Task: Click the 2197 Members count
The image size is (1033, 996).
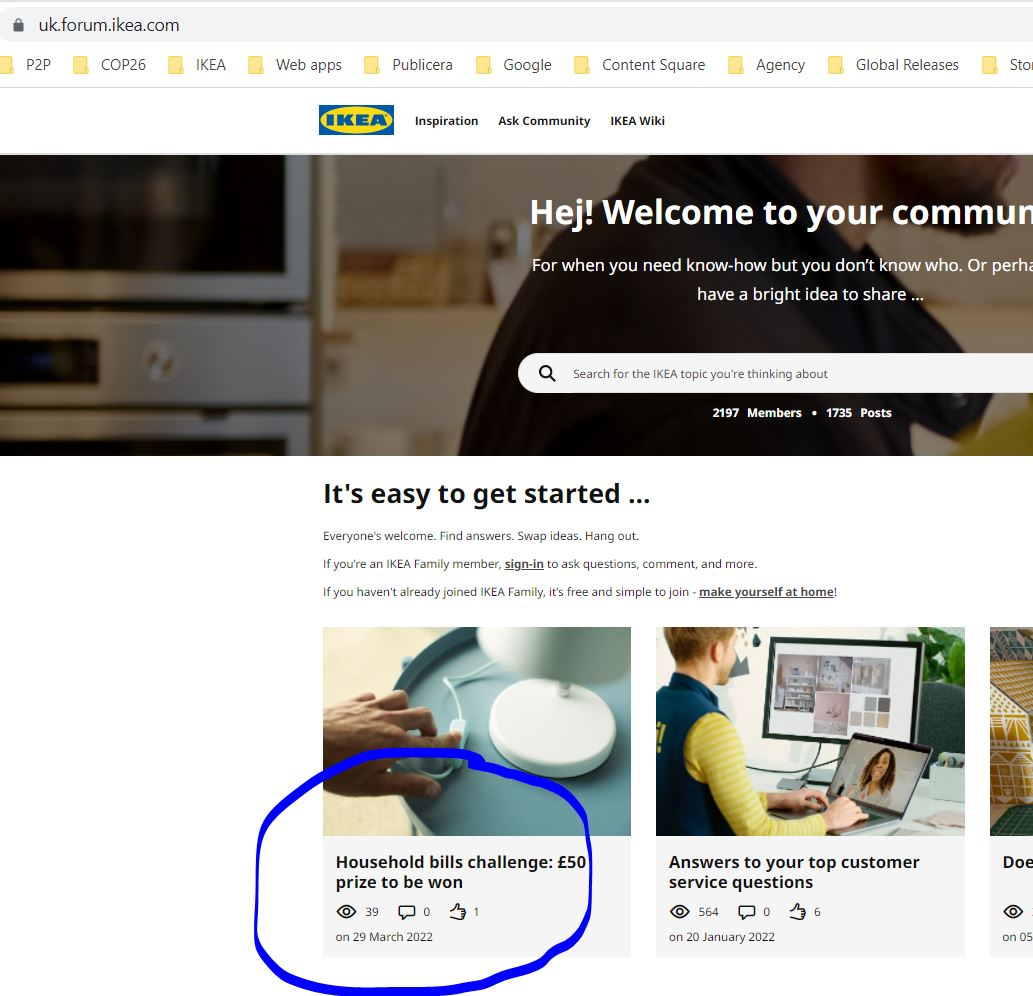Action: 757,412
